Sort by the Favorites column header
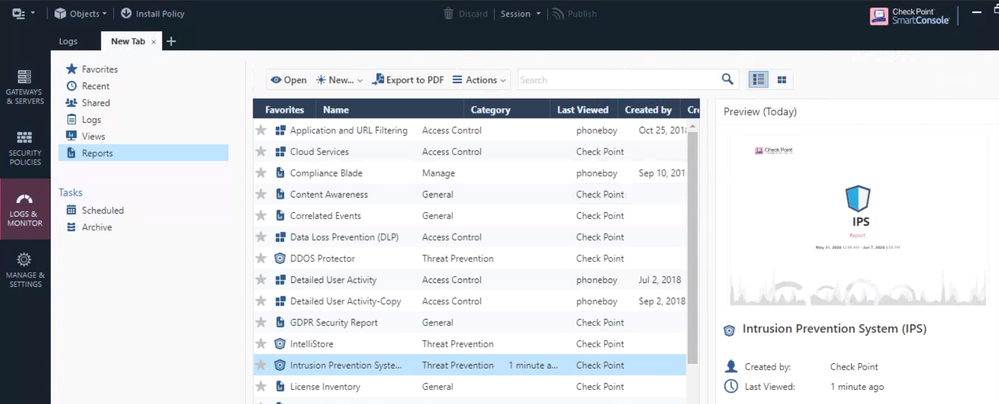 click(x=284, y=110)
